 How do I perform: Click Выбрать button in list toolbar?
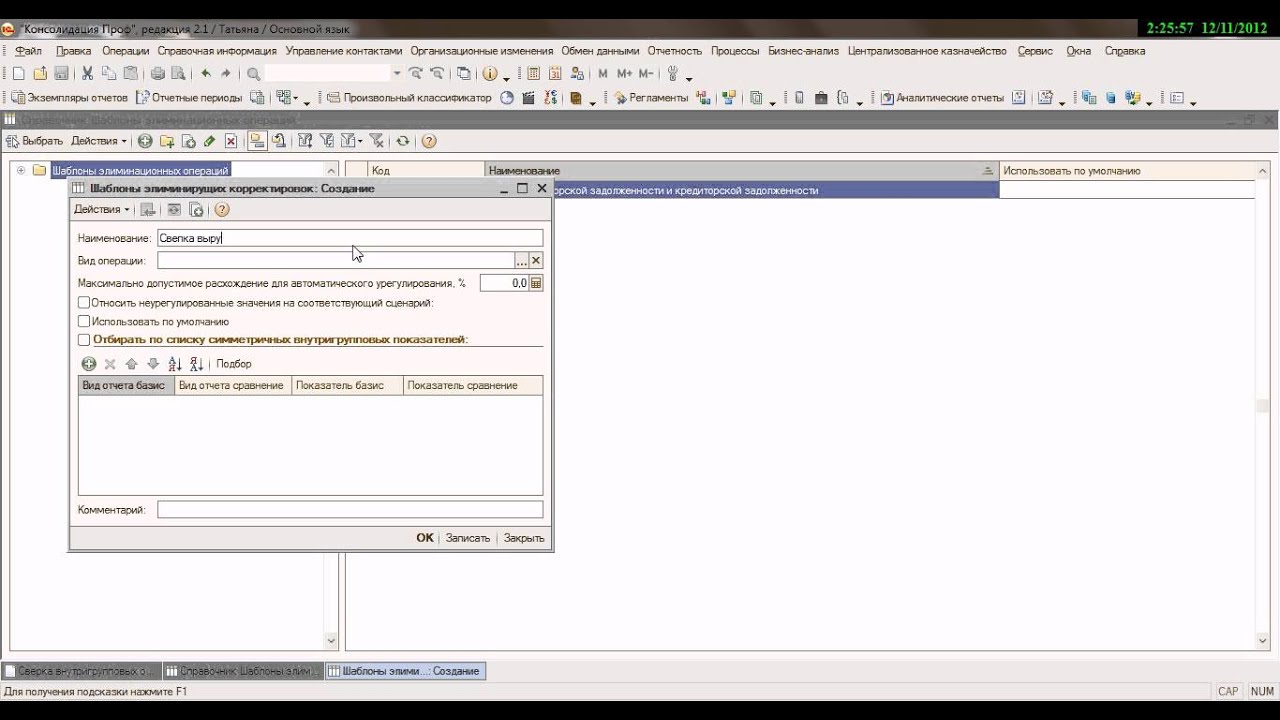point(34,141)
